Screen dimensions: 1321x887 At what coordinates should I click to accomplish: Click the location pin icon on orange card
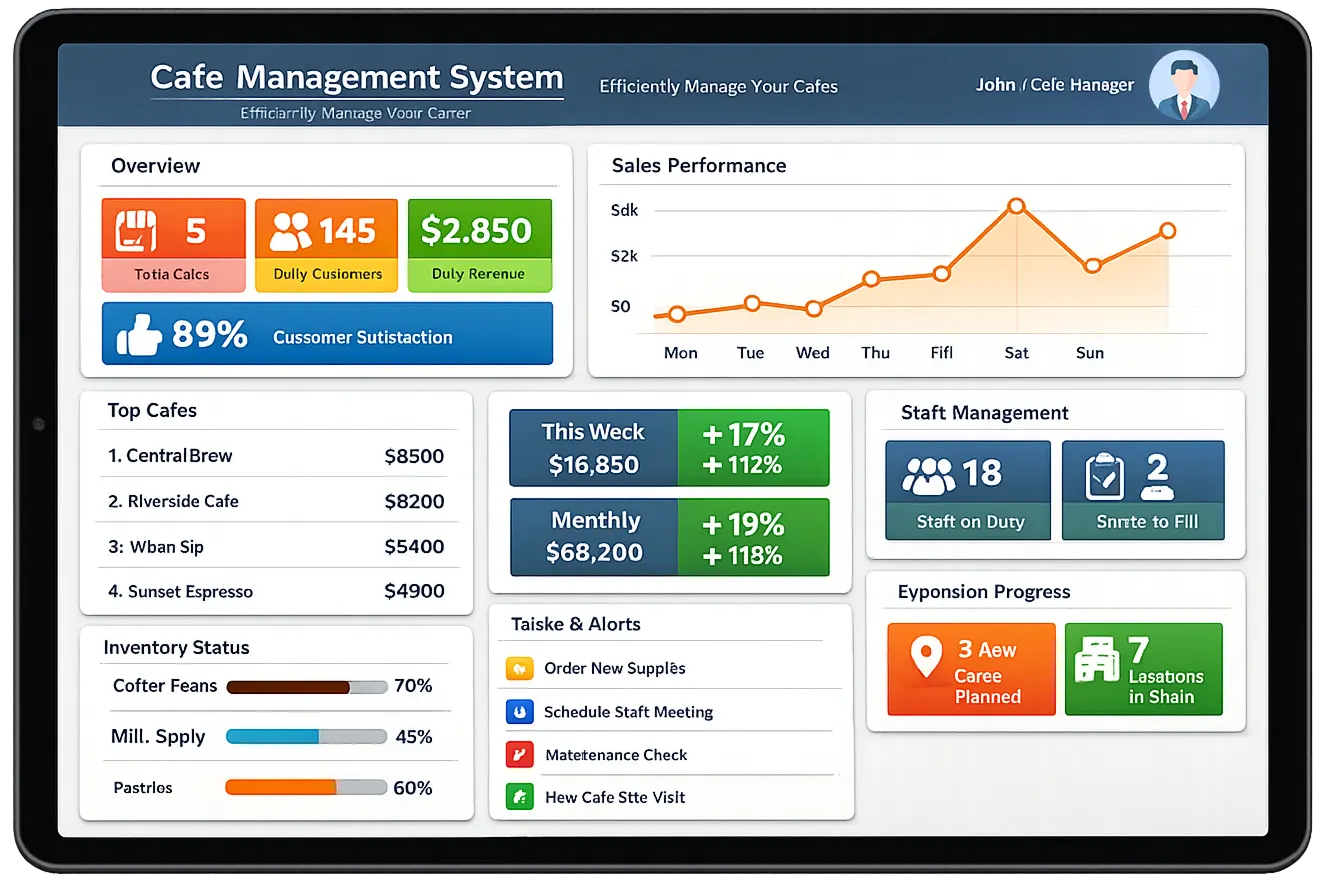point(927,657)
